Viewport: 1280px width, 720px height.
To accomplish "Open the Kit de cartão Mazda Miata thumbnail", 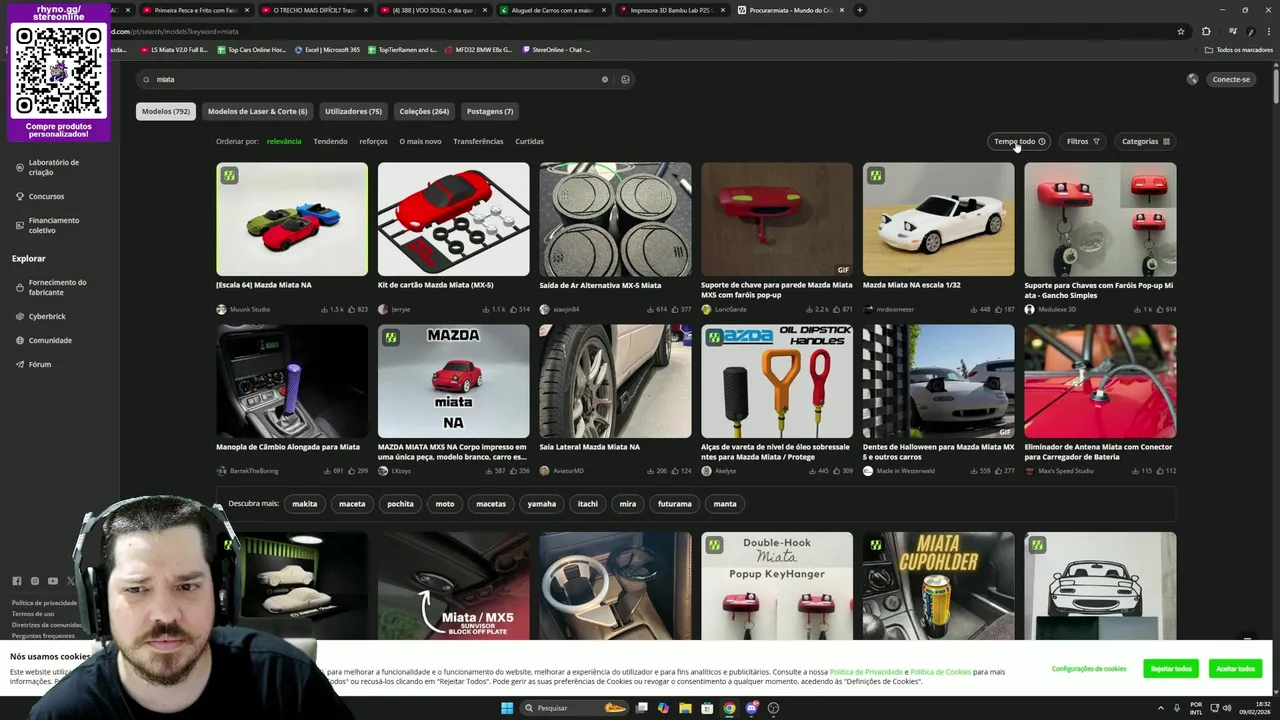I will [453, 219].
